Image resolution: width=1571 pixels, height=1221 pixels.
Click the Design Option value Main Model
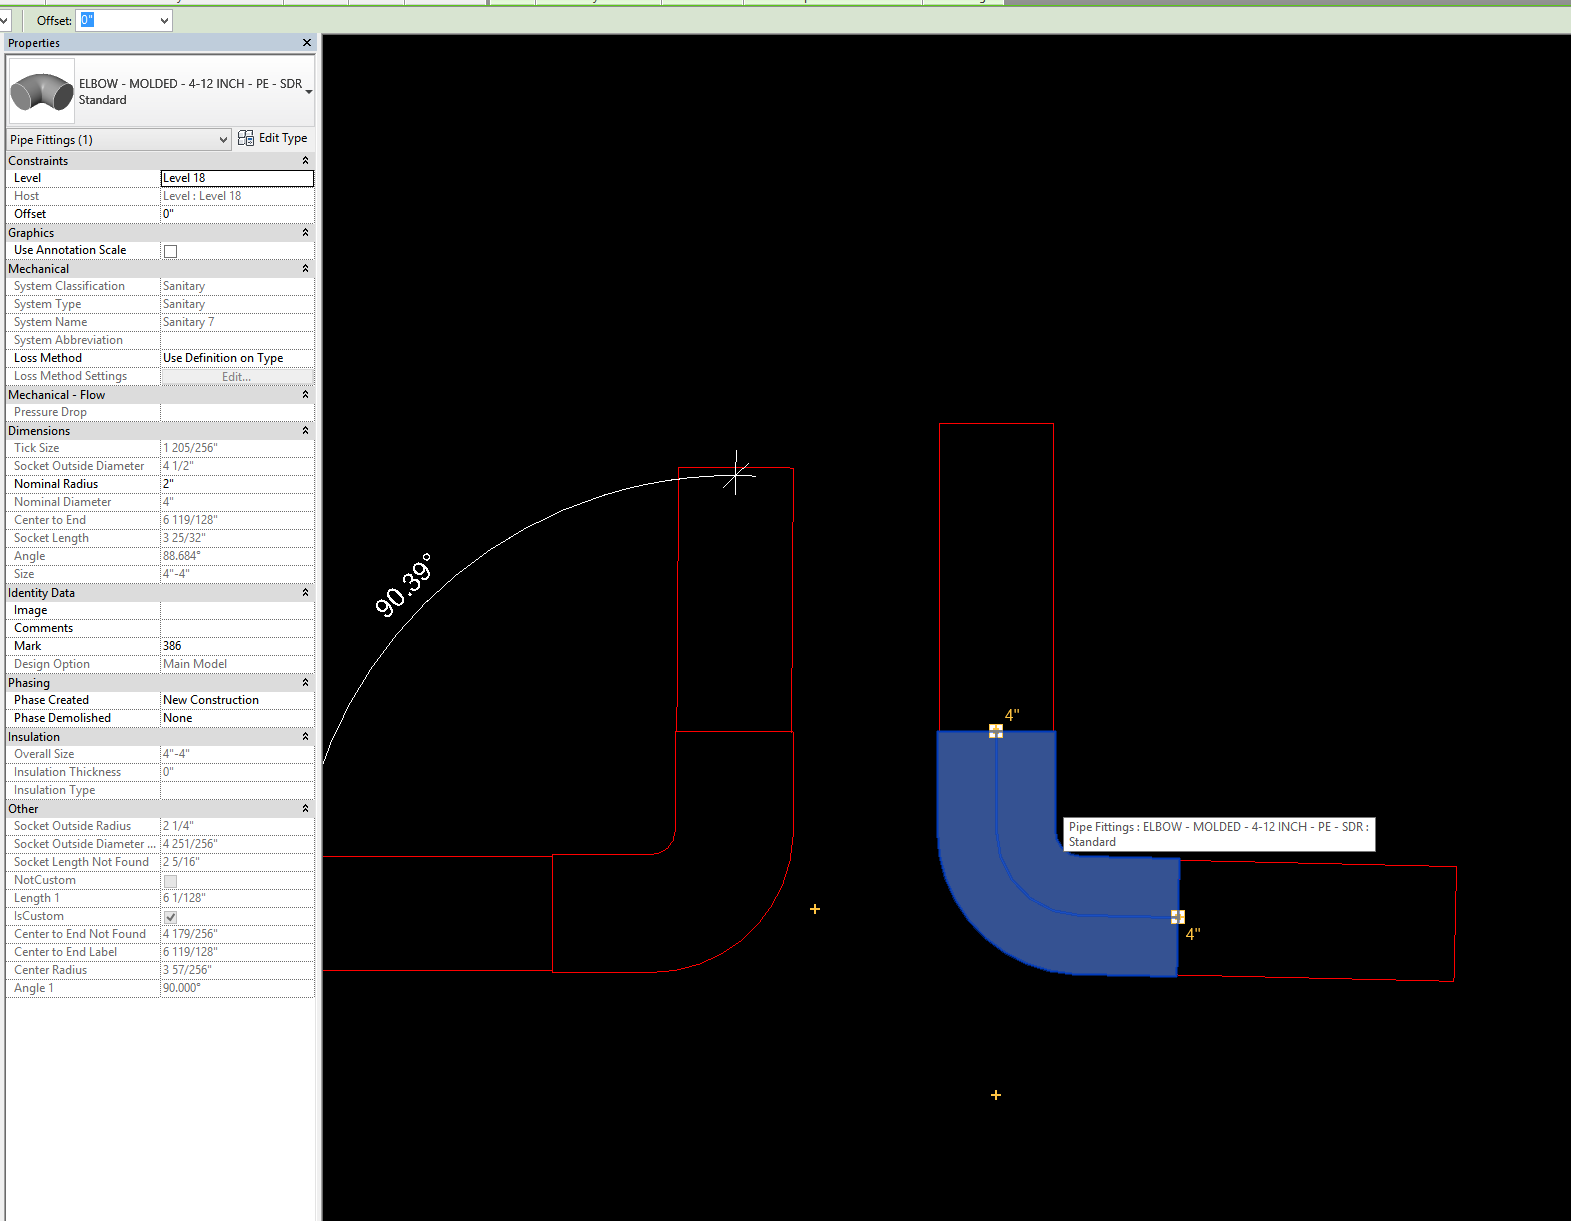click(x=237, y=664)
